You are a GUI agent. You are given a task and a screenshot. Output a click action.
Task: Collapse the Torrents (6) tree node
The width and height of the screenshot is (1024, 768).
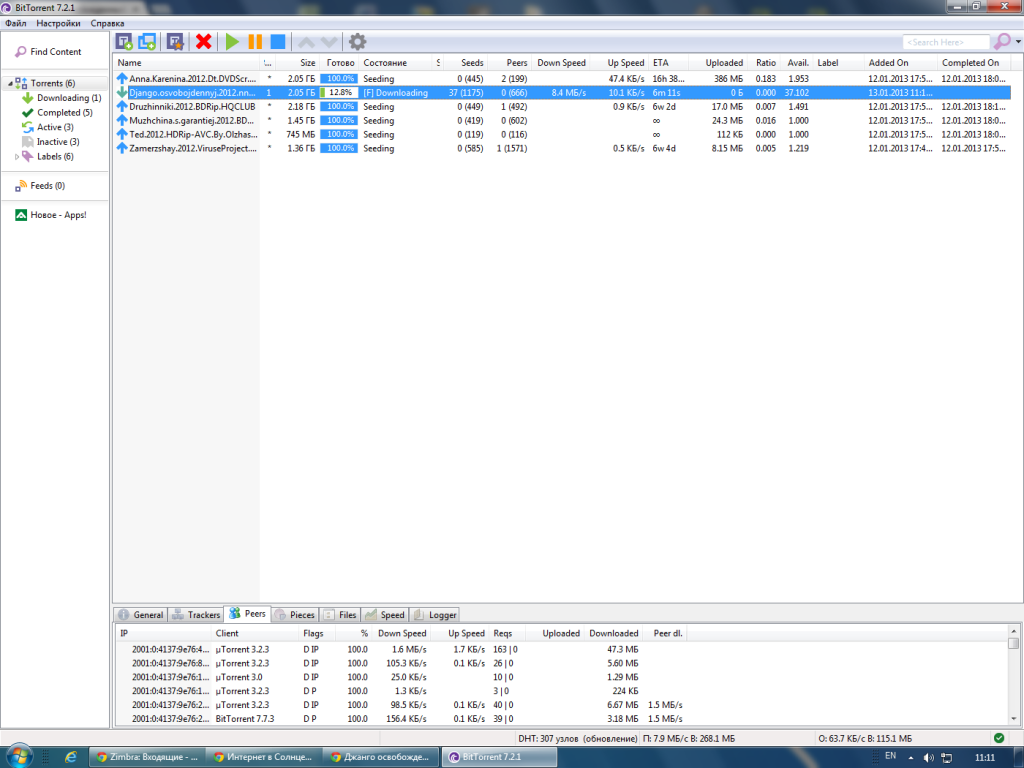(x=10, y=84)
